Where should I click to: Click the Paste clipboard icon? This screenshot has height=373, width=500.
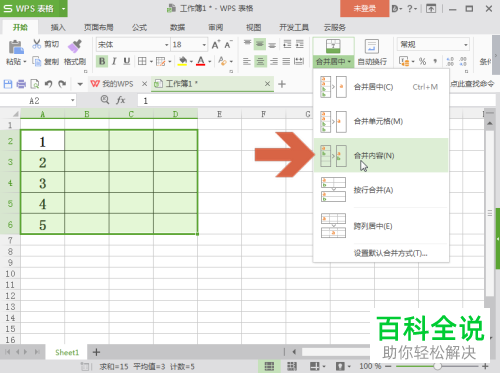pos(15,47)
